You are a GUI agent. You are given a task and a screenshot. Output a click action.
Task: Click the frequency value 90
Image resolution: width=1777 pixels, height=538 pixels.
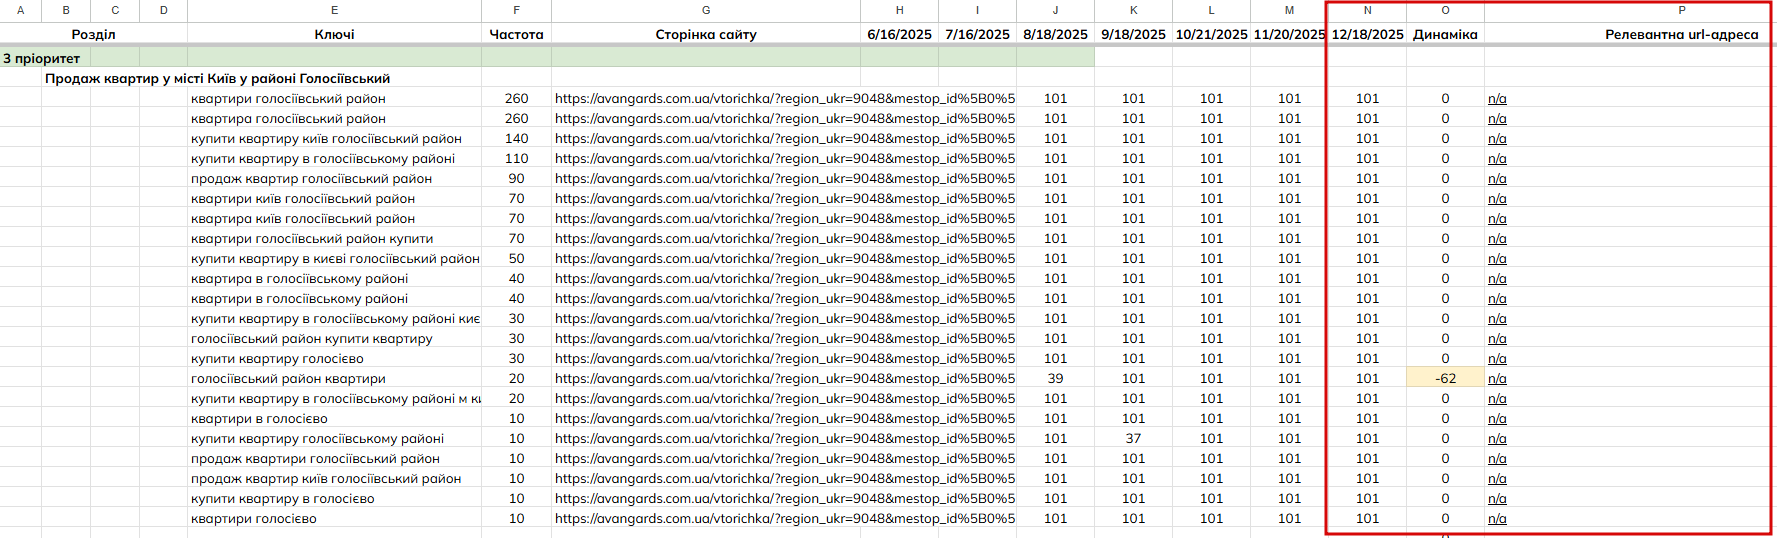click(x=516, y=178)
